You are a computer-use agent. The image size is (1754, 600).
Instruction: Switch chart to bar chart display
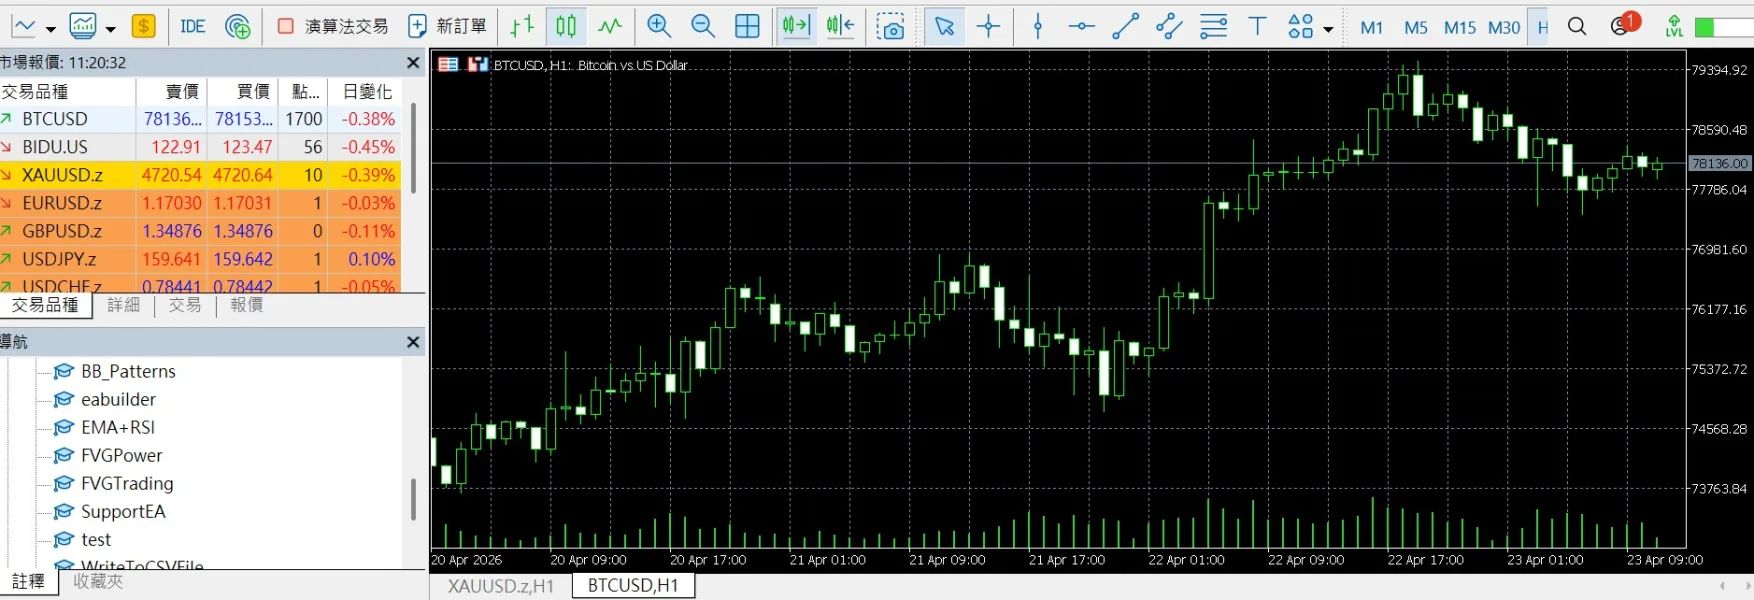pos(522,27)
